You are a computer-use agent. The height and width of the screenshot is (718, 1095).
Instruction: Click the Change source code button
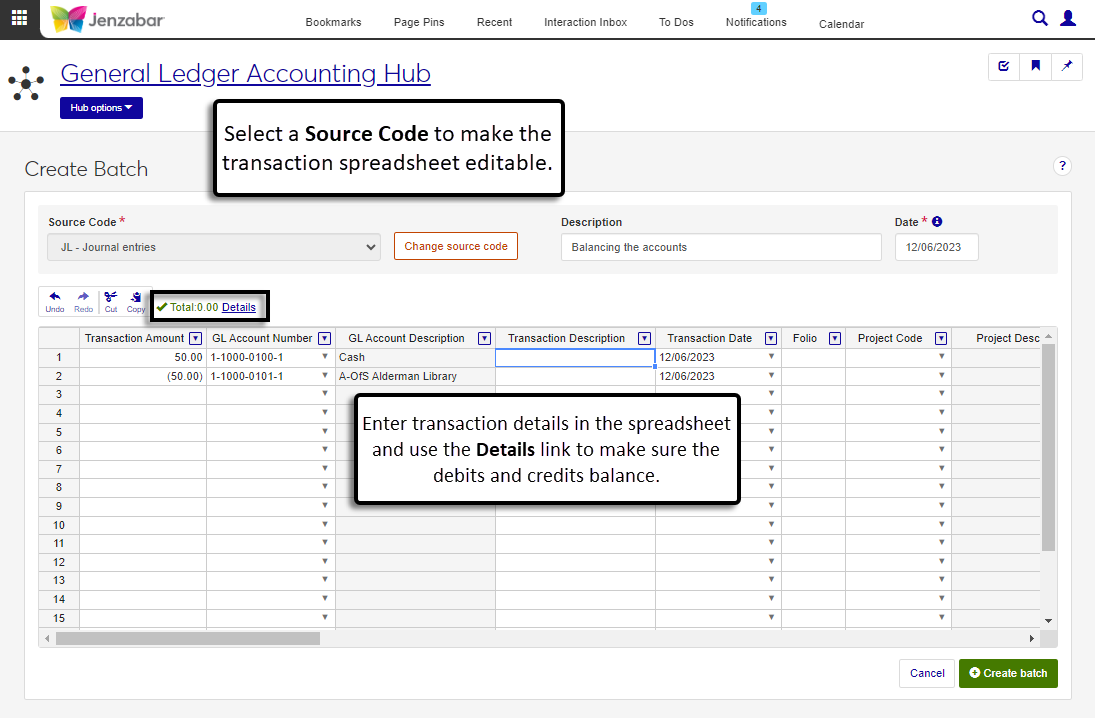click(456, 246)
